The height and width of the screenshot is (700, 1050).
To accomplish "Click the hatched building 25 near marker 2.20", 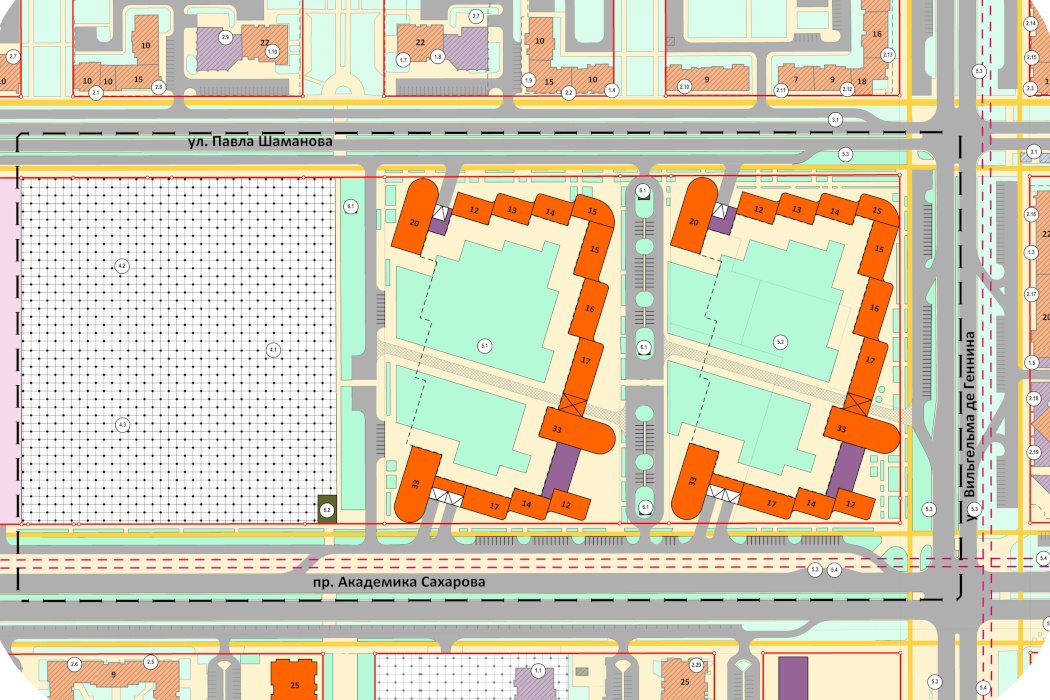I will tap(684, 680).
